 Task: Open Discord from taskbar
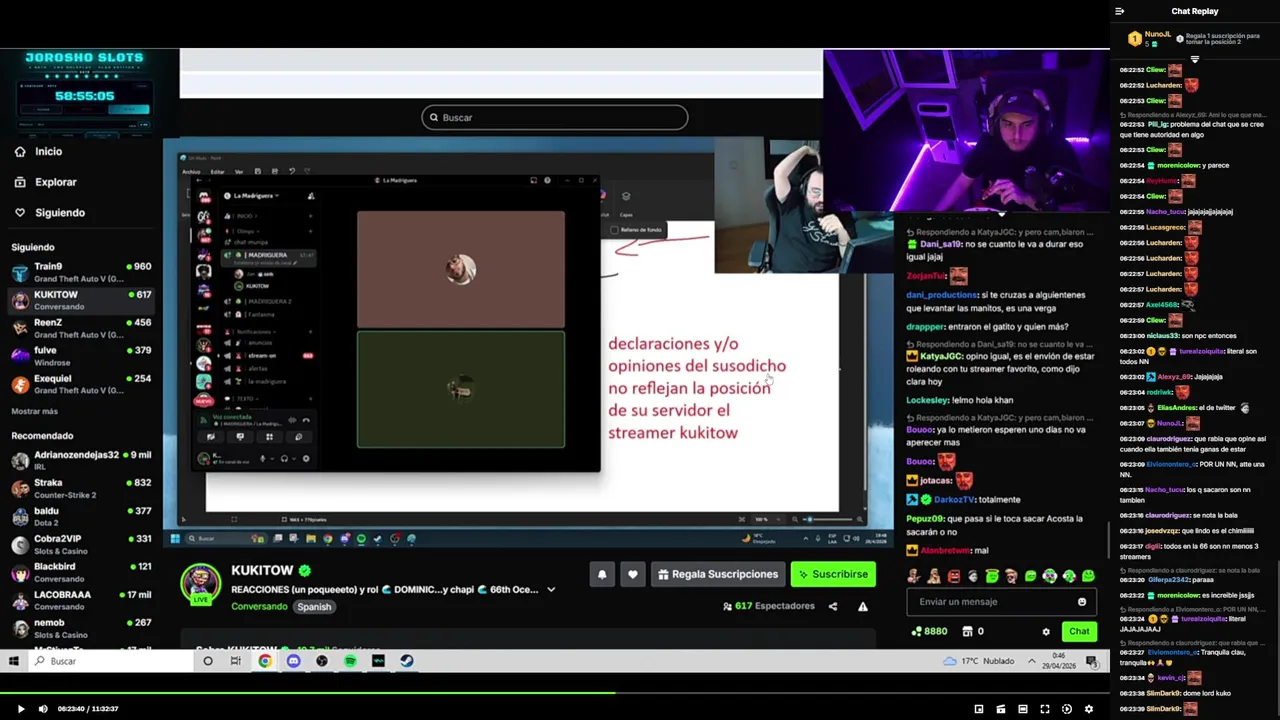click(x=293, y=661)
